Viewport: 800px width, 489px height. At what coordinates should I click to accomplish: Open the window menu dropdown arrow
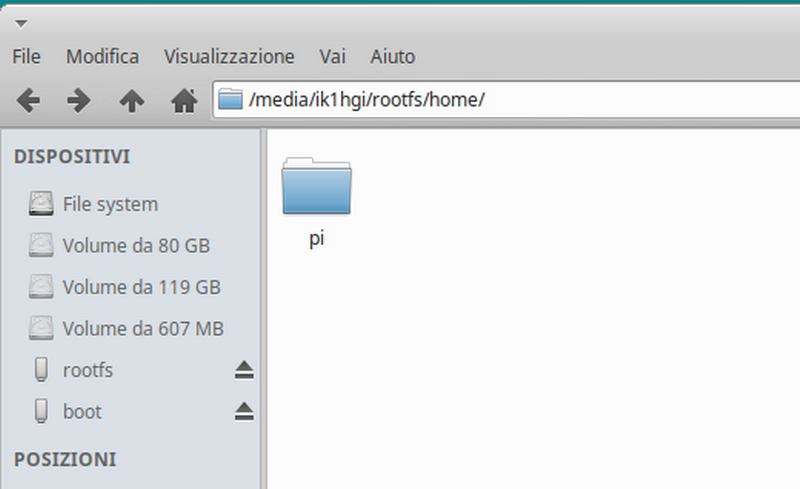pyautogui.click(x=21, y=23)
